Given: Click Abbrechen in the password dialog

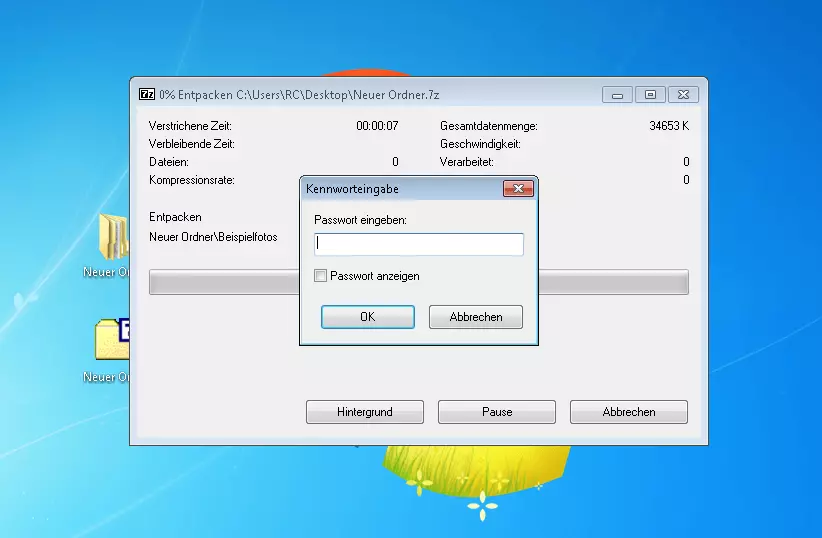Looking at the screenshot, I should (475, 317).
